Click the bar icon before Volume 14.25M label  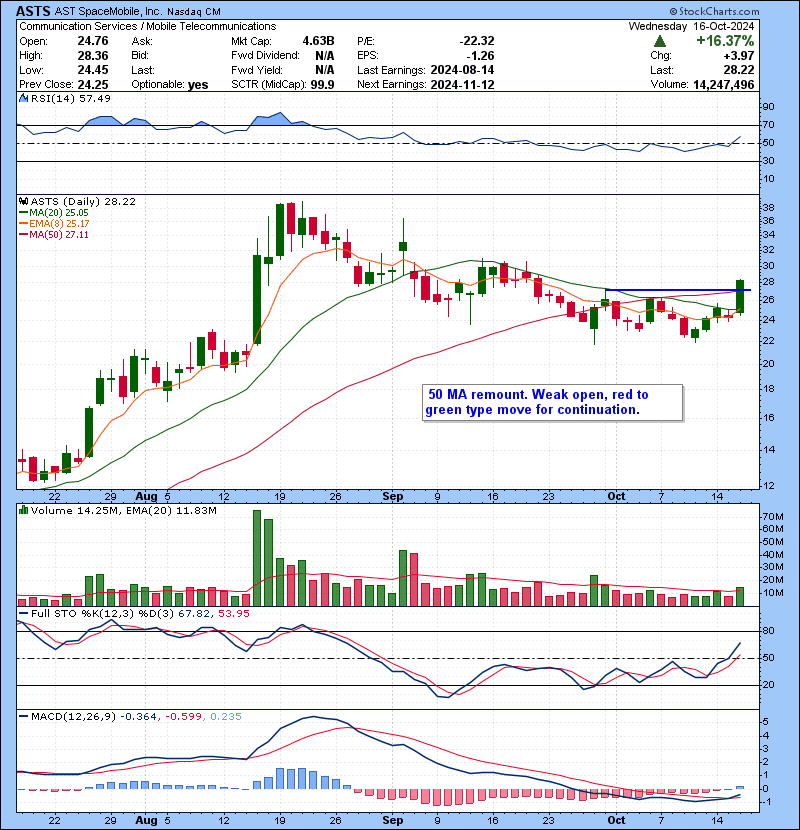point(23,510)
